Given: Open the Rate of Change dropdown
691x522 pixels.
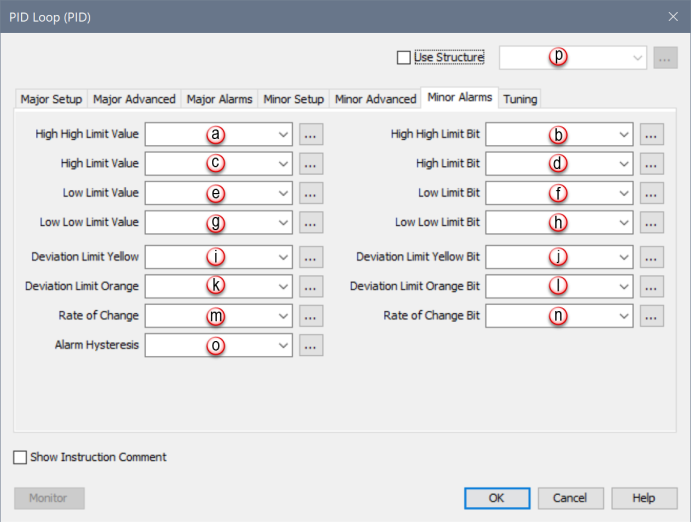Looking at the screenshot, I should [283, 317].
